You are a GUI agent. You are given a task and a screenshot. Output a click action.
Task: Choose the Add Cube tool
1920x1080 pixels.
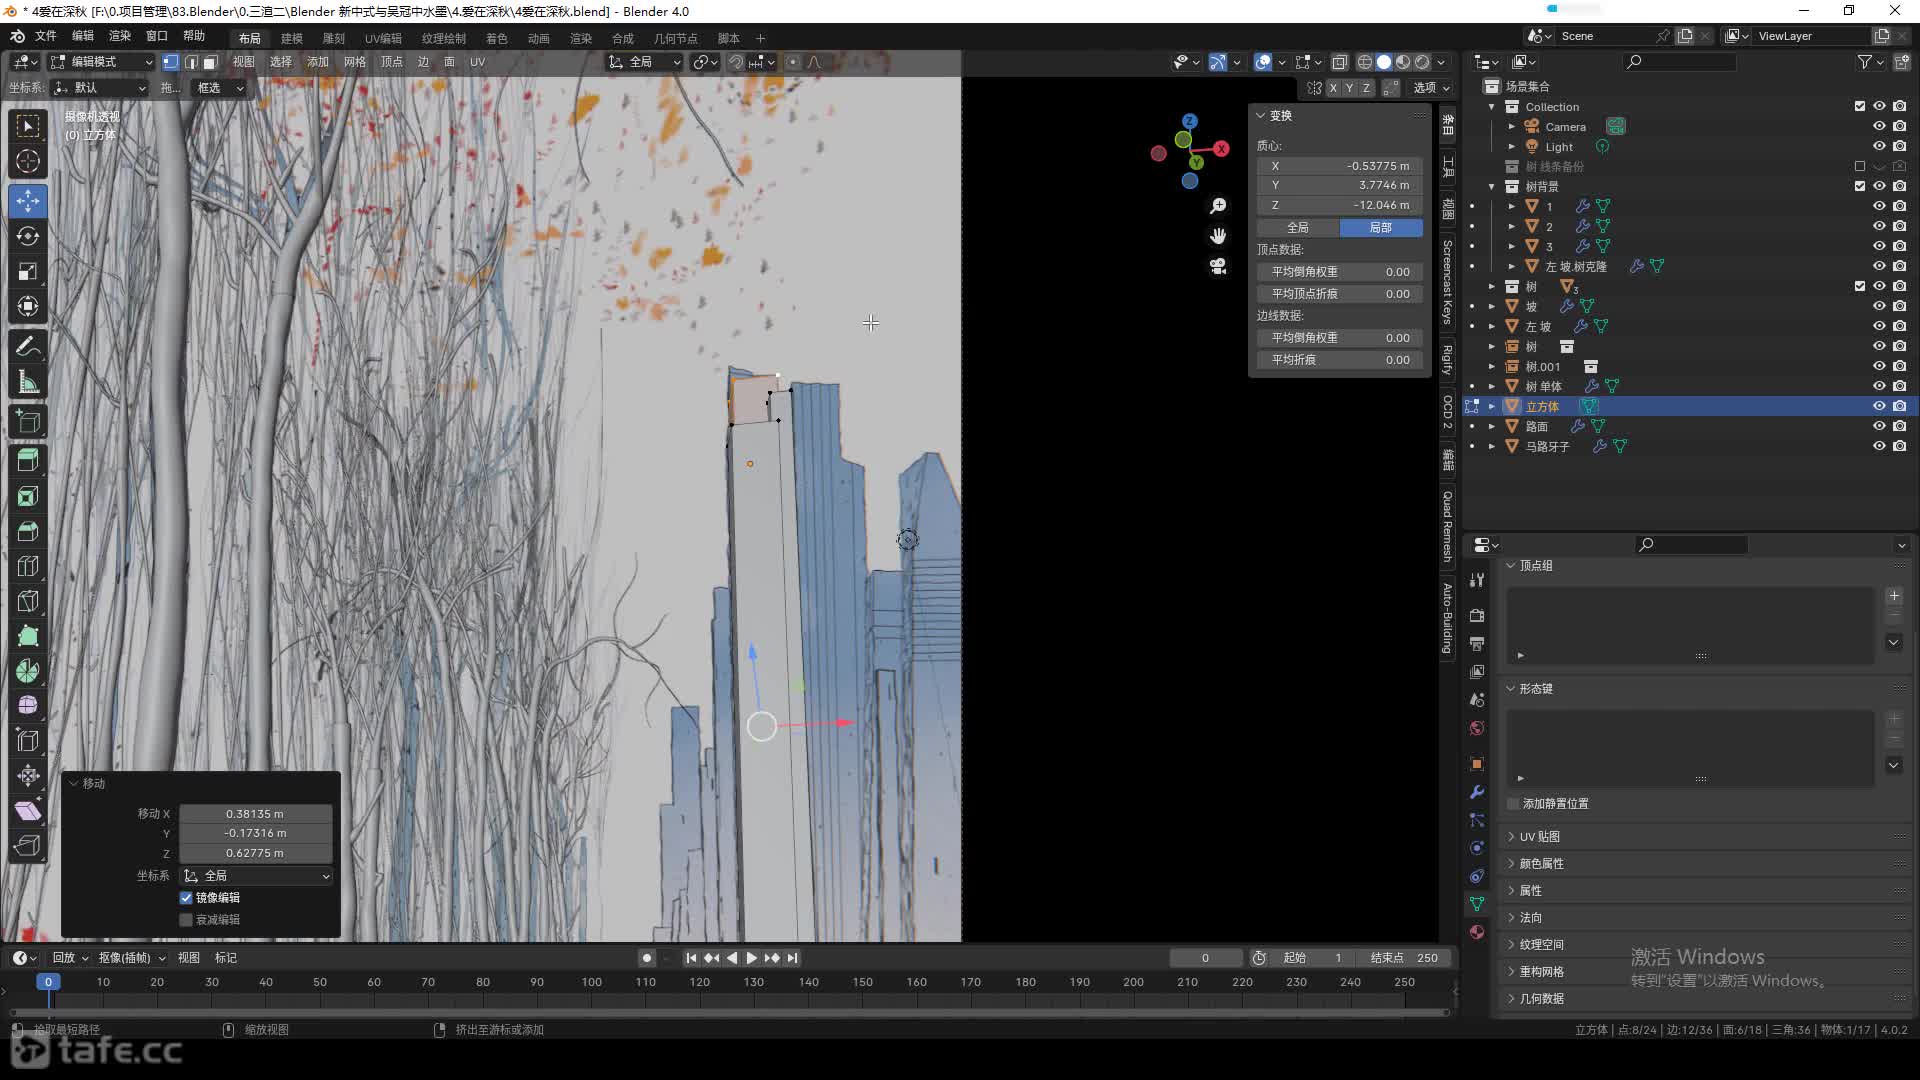point(28,421)
